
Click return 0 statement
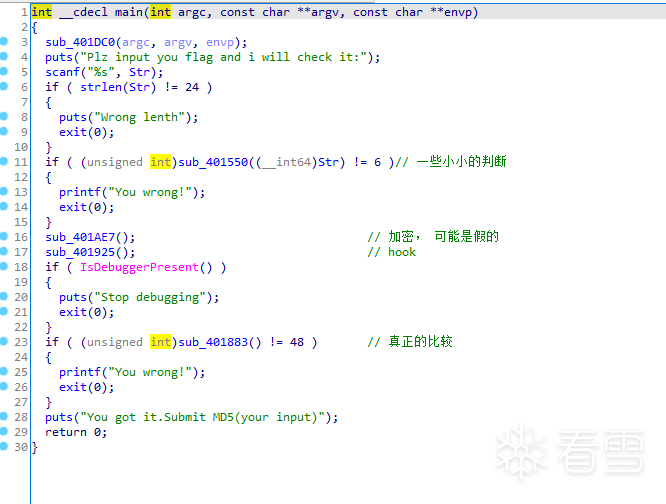point(76,432)
